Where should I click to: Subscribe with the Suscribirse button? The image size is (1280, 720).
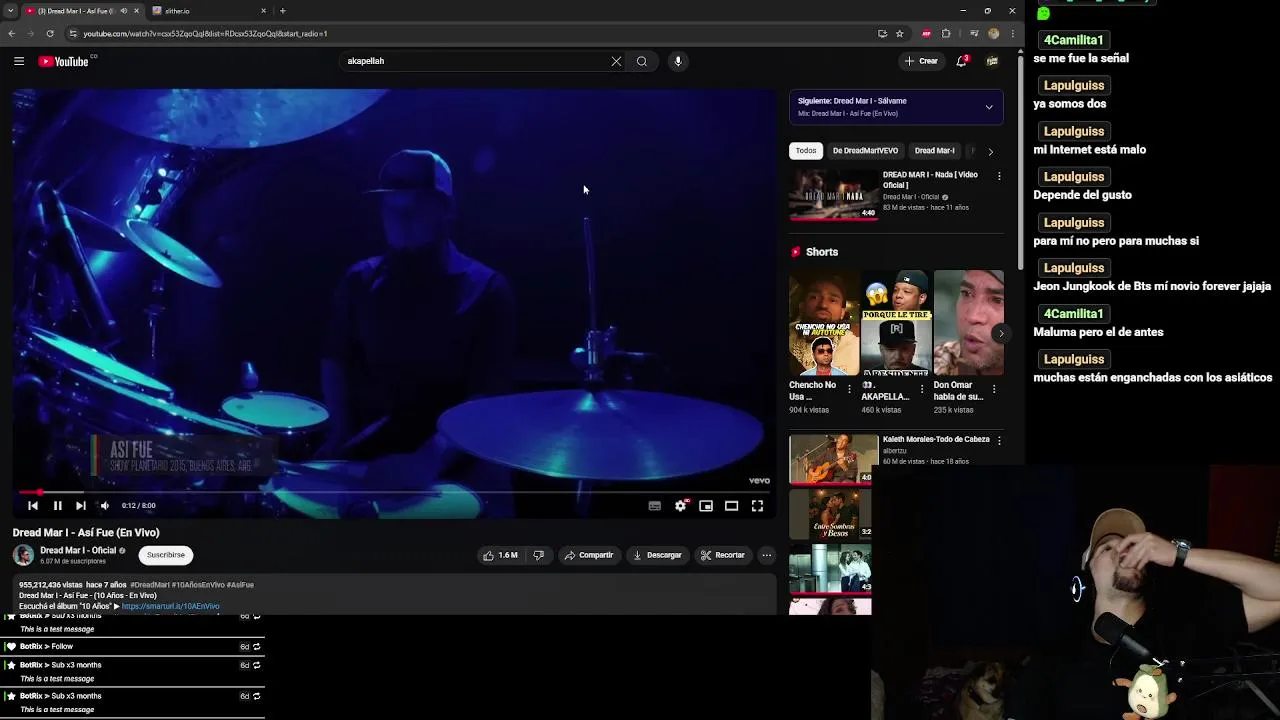[166, 555]
